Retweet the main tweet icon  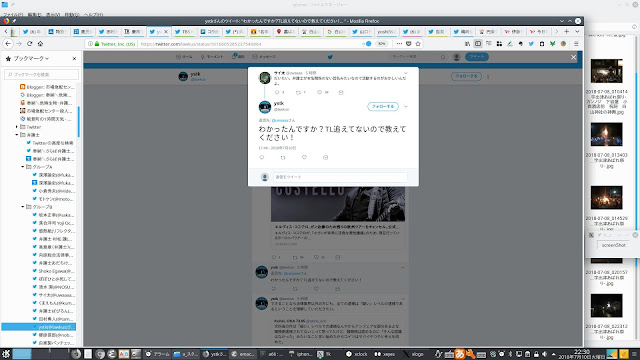point(283,157)
